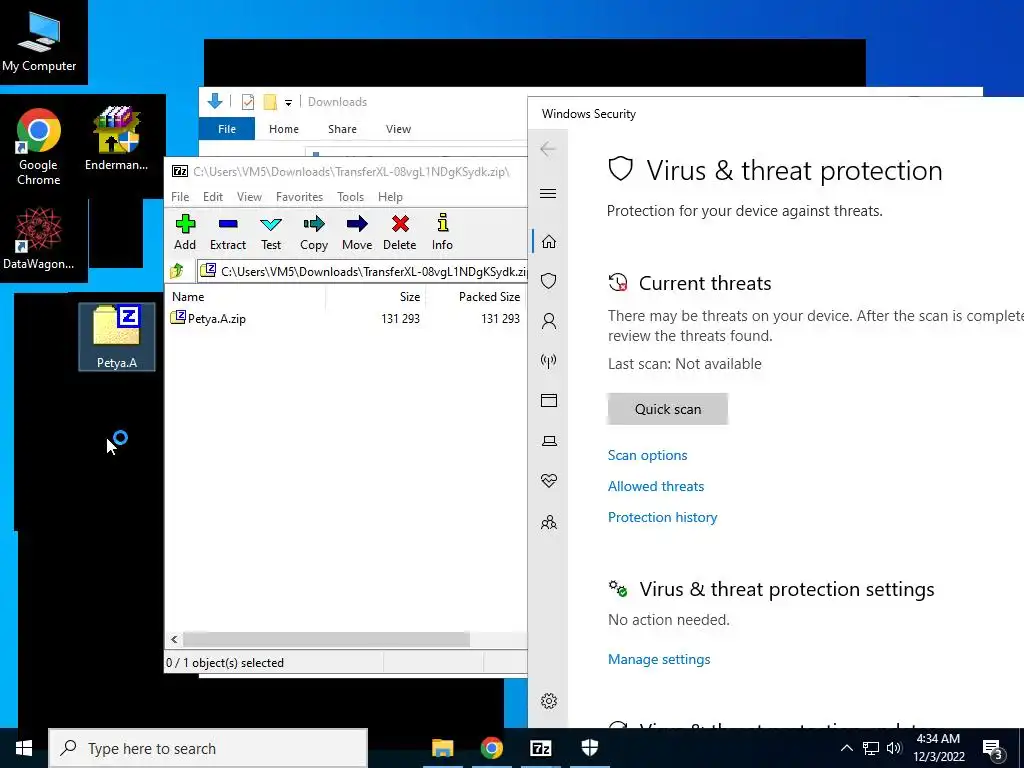
Task: Open the network icon in system tray
Action: pos(871,748)
